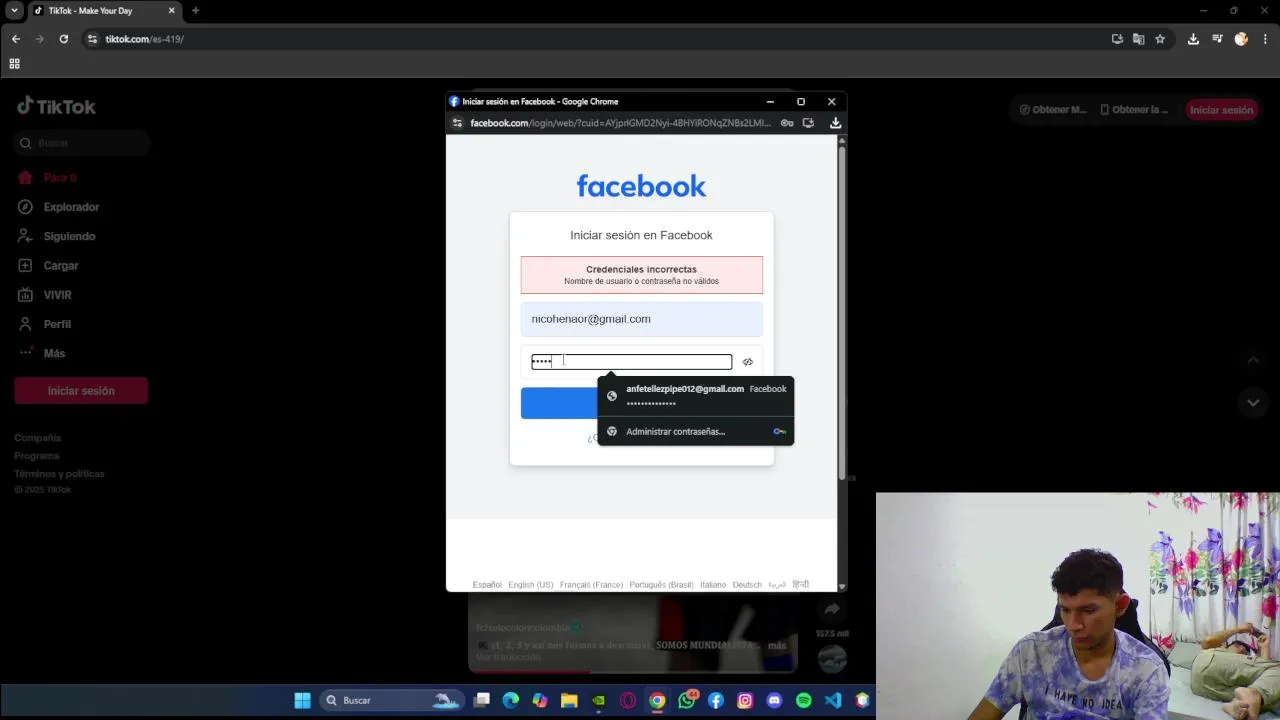Click browser back arrow
1280x720 pixels.
pos(15,39)
